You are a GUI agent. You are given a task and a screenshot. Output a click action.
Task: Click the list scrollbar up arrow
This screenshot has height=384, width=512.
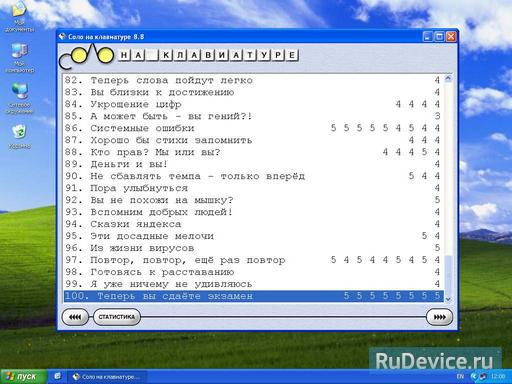point(448,79)
